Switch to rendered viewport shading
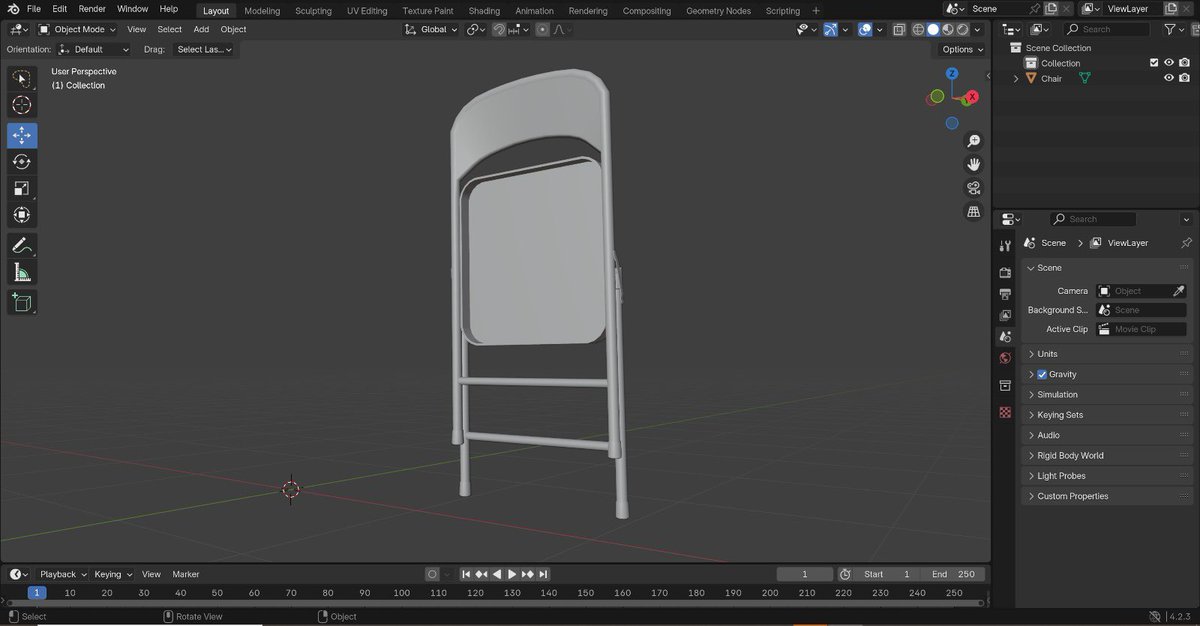The image size is (1200, 626). 961,30
